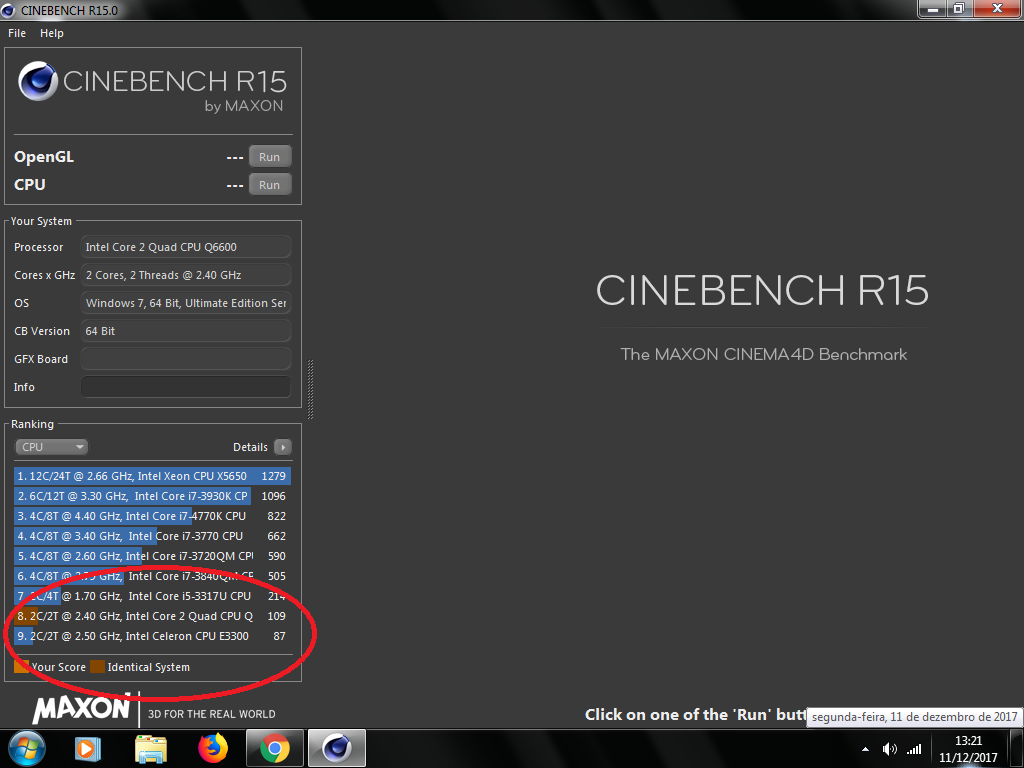The image size is (1024, 768).
Task: Select ranking row Intel Core i5-3317U
Action: (152, 596)
